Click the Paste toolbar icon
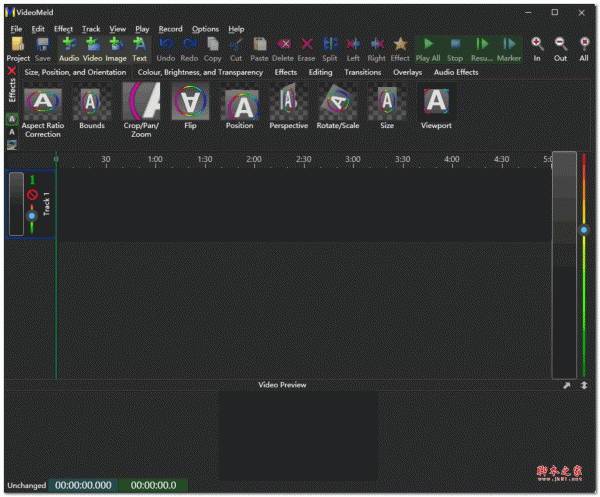Viewport: 600px width, 497px height. pyautogui.click(x=259, y=50)
